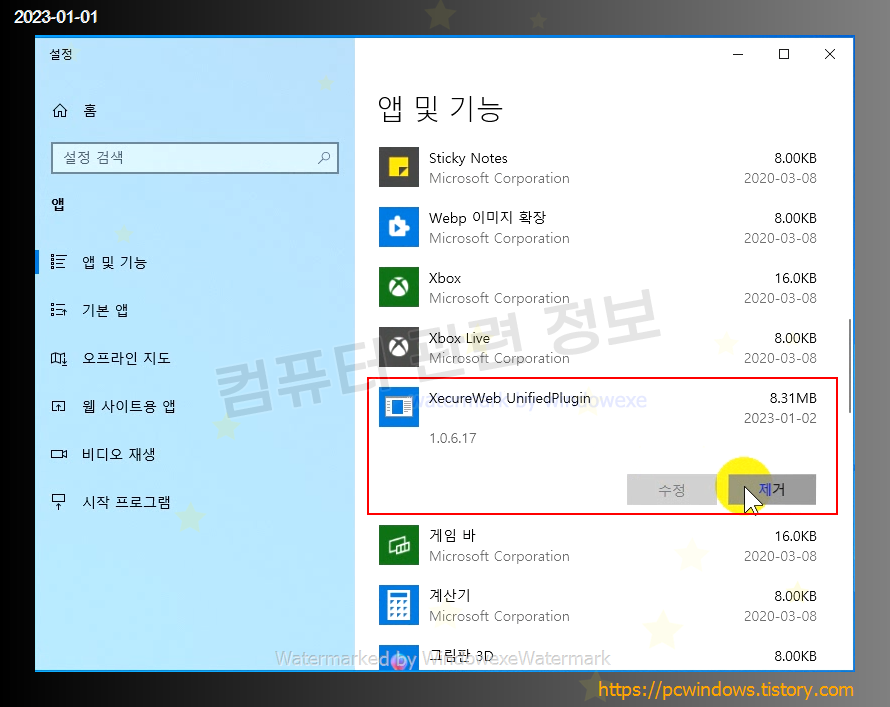Click the Webp 이미지 확장 app icon
The height and width of the screenshot is (707, 890).
point(399,227)
